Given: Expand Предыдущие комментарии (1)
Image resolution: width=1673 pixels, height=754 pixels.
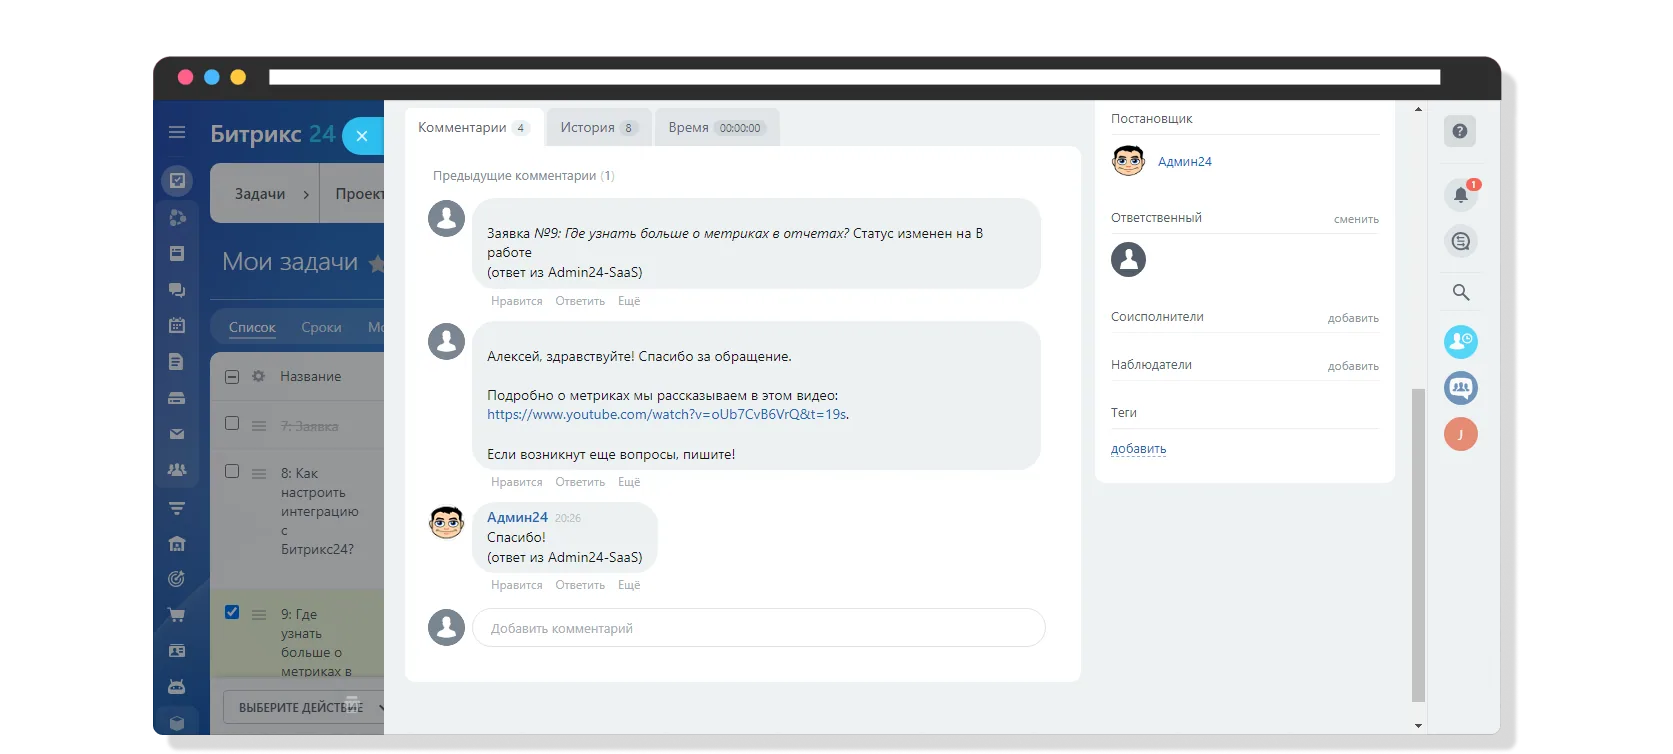Looking at the screenshot, I should pos(523,176).
